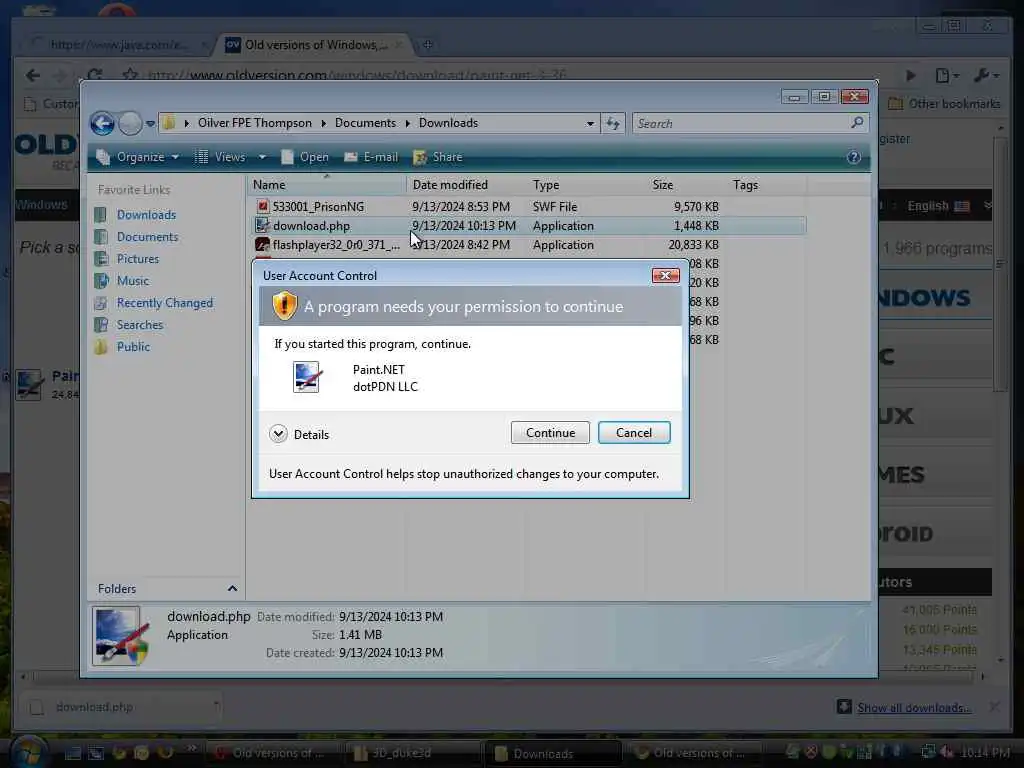Open the address bar history dropdown
The width and height of the screenshot is (1024, 768).
590,123
